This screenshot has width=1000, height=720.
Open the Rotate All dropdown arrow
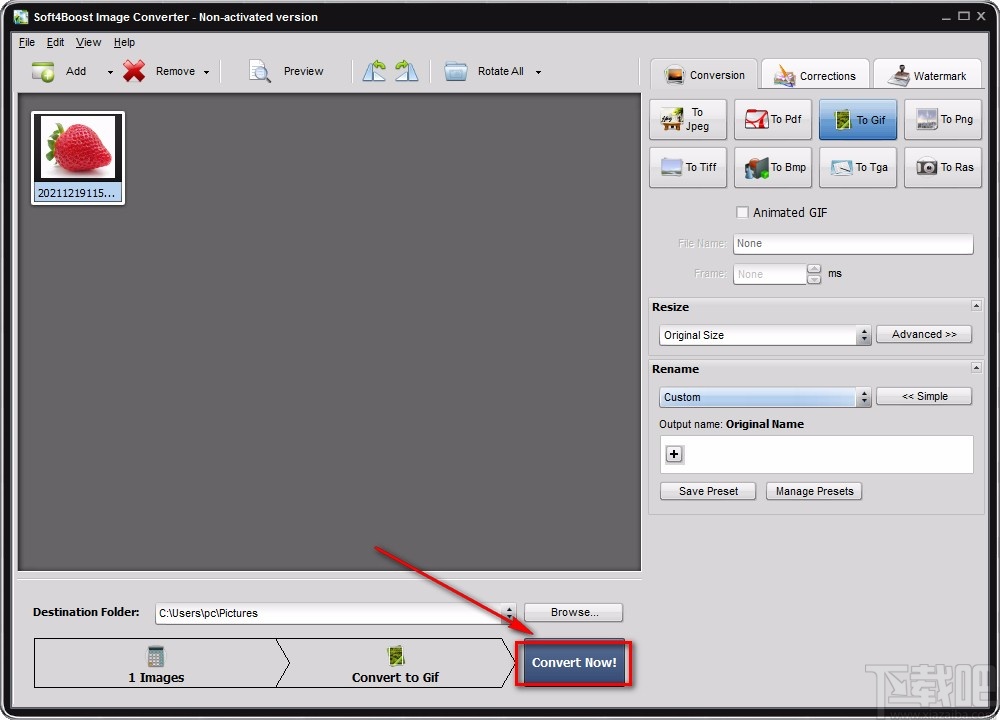point(538,72)
